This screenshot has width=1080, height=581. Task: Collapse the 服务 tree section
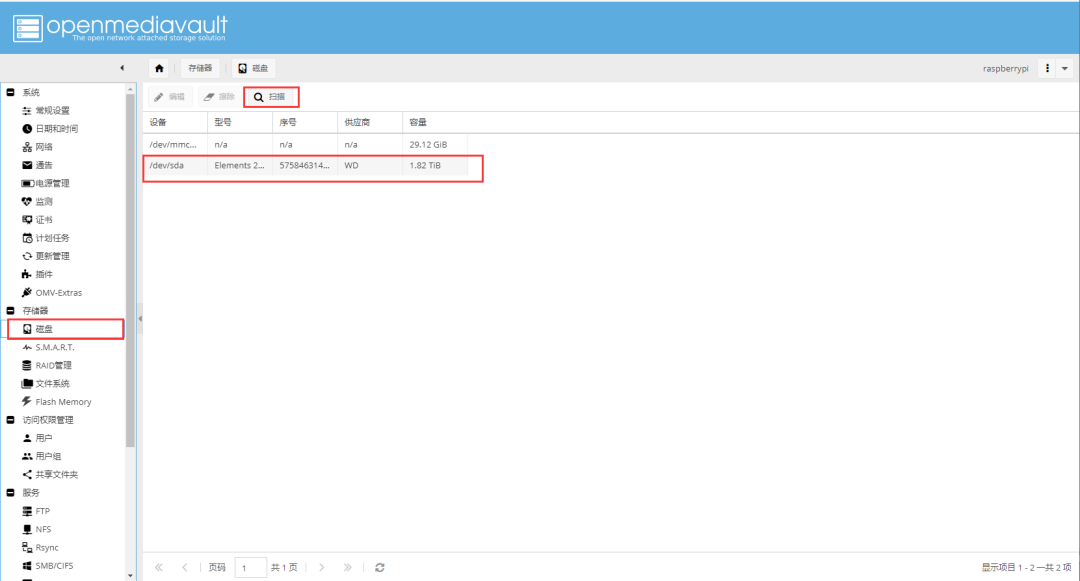coord(10,493)
